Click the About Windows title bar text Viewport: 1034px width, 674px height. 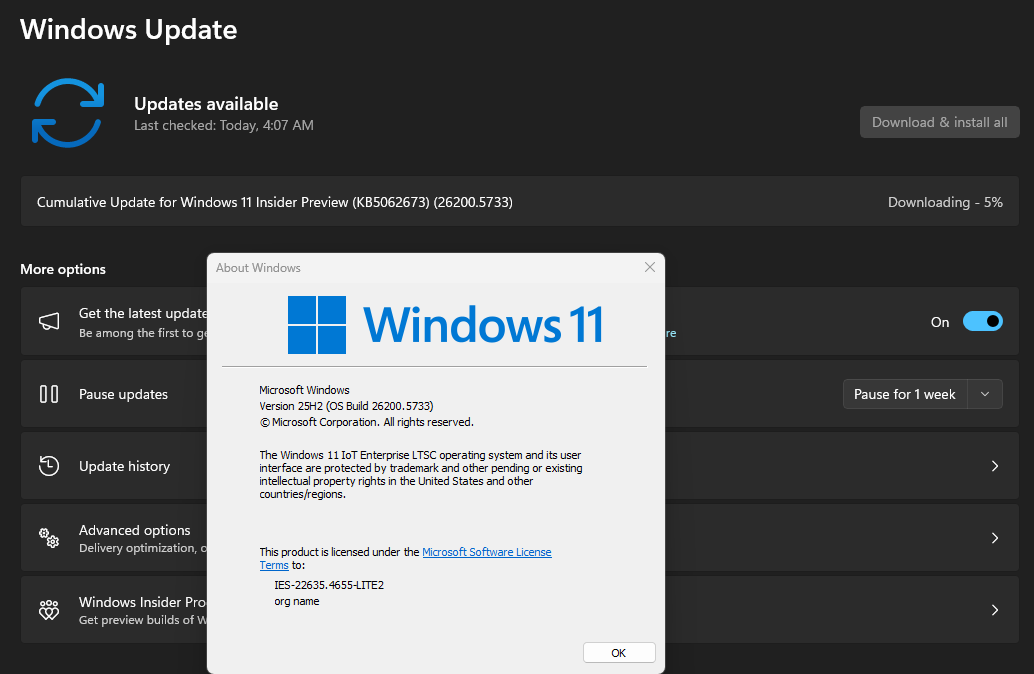pyautogui.click(x=258, y=268)
